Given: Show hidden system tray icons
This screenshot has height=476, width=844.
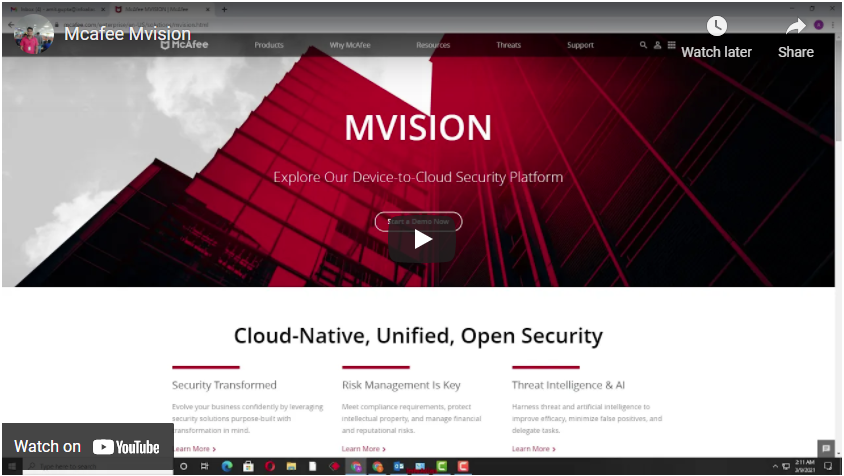Looking at the screenshot, I should click(775, 466).
